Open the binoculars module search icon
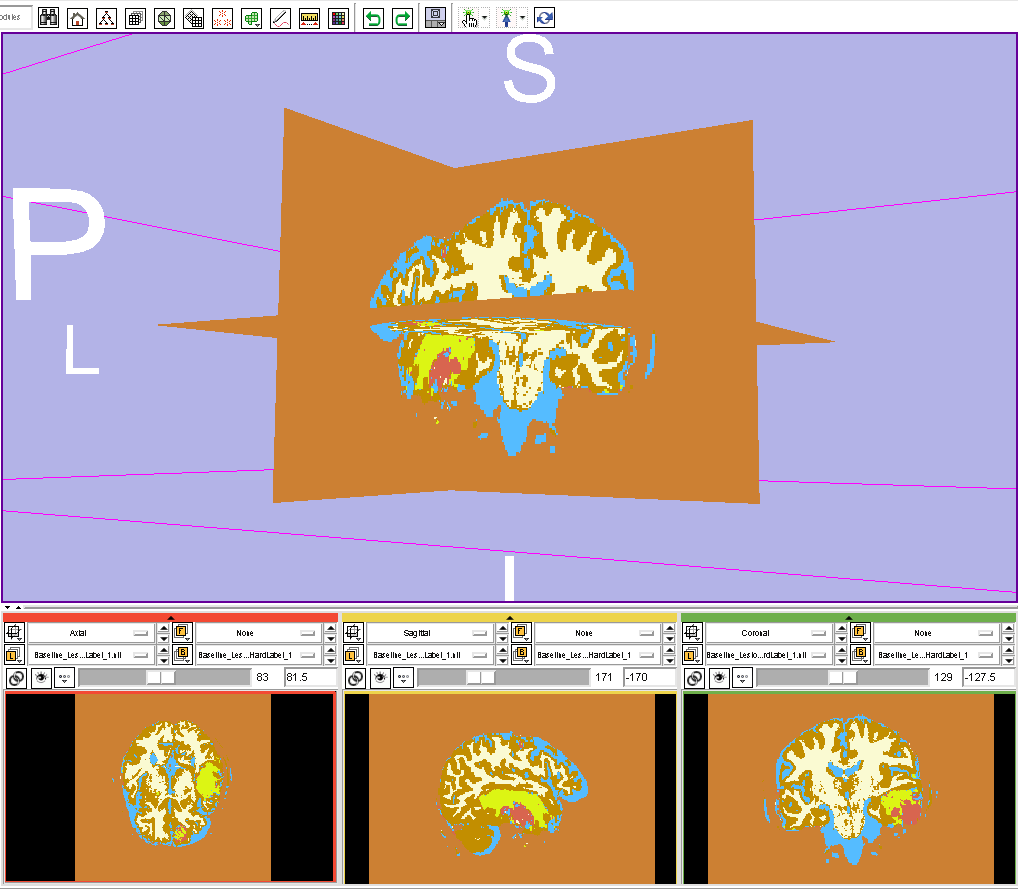This screenshot has width=1019, height=889. click(x=47, y=18)
